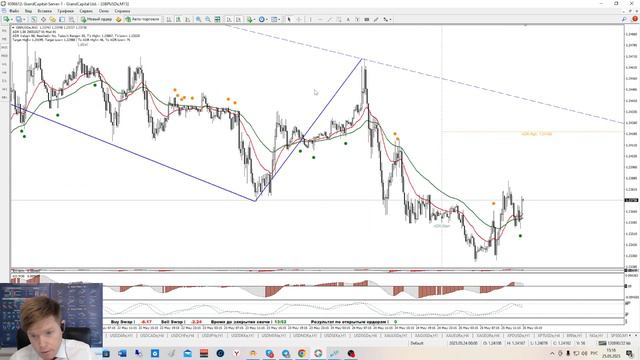Screen dimensions: 640x360
Task: Switch to M1 timeframe in left sidebar
Action: click(x=4, y=31)
